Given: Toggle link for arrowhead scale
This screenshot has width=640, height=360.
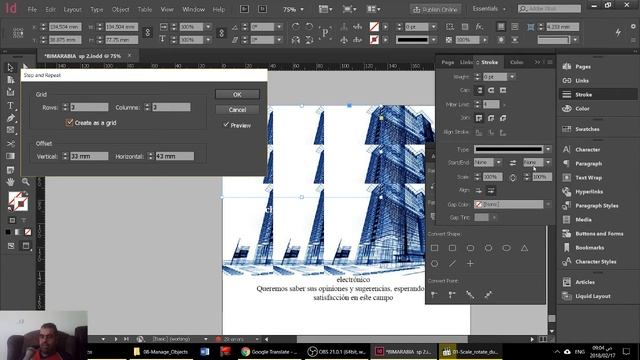Looking at the screenshot, I should pyautogui.click(x=513, y=177).
